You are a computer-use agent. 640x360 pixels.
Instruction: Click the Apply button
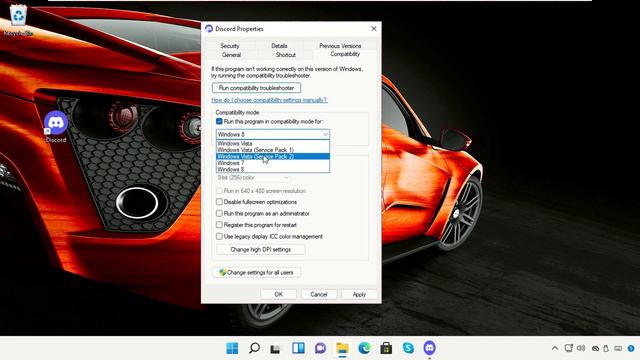click(359, 294)
